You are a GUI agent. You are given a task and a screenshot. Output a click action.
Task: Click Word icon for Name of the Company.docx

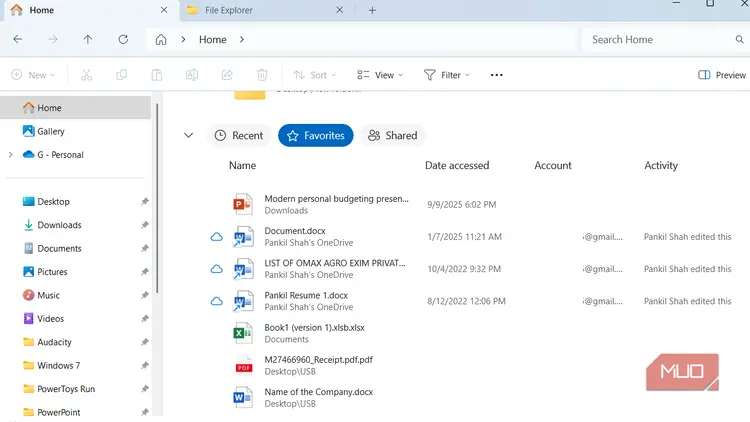243,398
